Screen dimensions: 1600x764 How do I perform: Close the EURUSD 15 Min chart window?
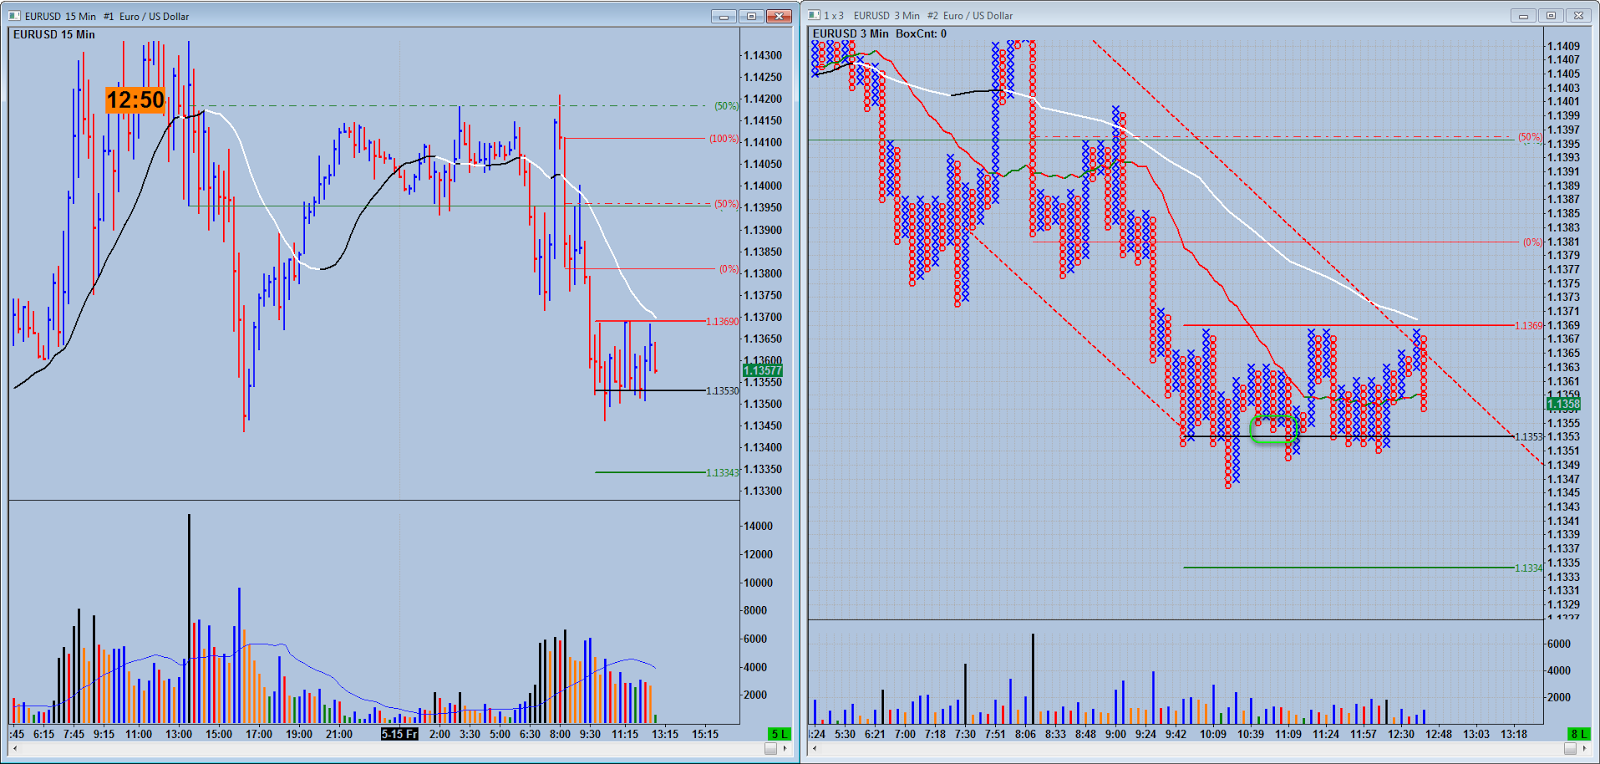click(779, 16)
